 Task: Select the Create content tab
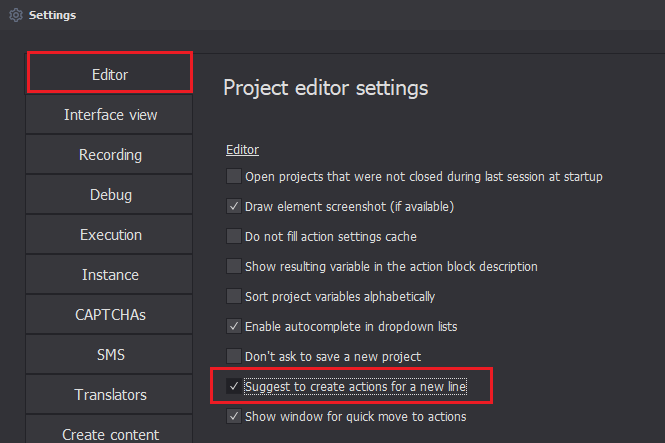(110, 434)
